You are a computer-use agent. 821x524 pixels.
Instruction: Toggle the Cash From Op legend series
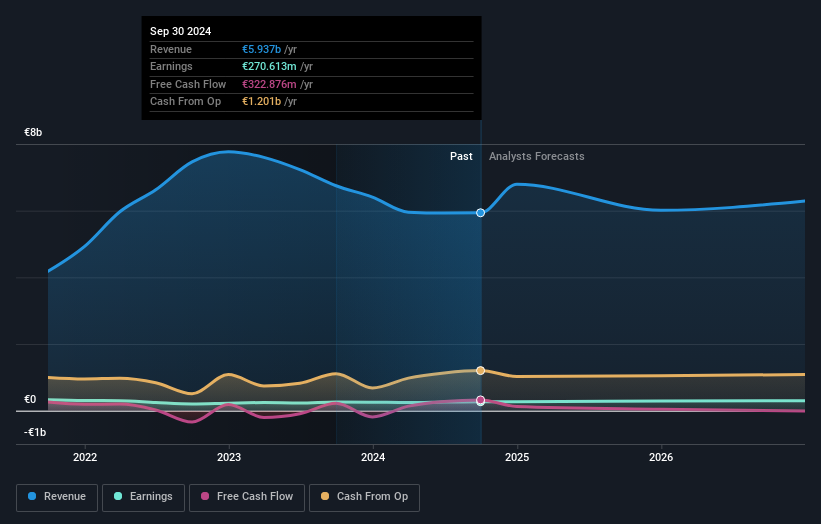tap(364, 497)
